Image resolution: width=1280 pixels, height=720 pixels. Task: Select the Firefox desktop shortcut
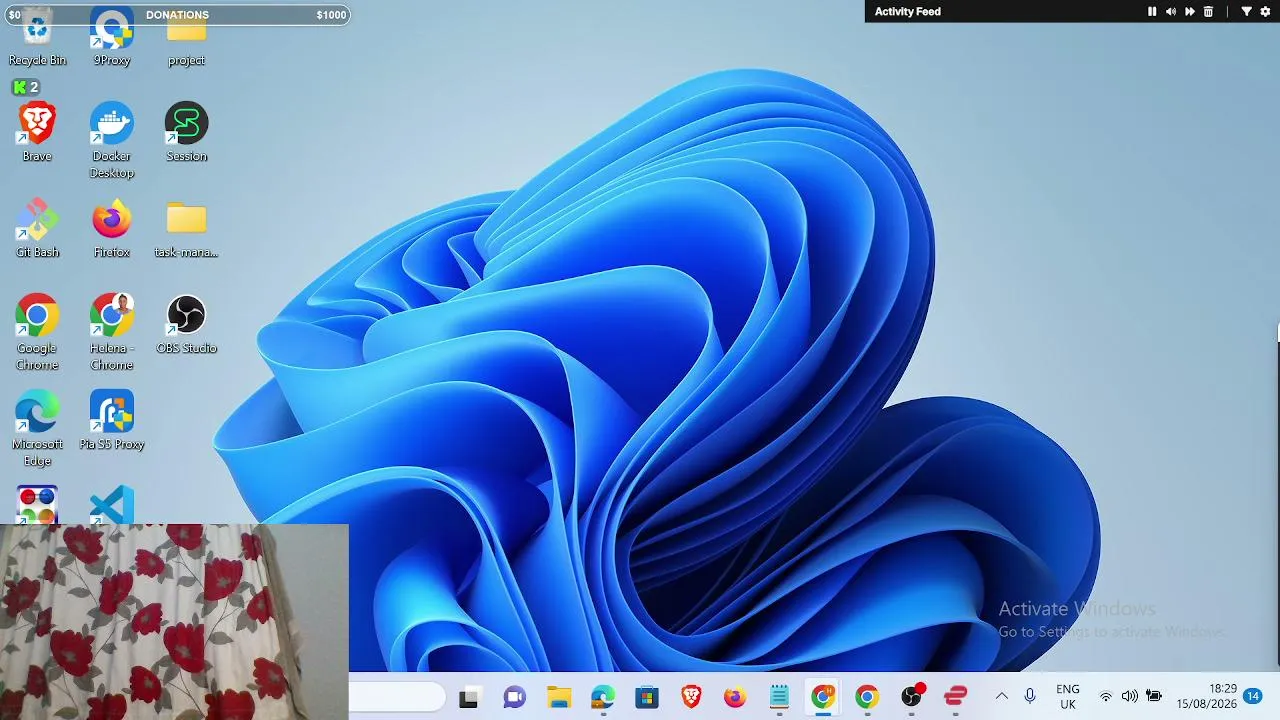click(x=112, y=228)
